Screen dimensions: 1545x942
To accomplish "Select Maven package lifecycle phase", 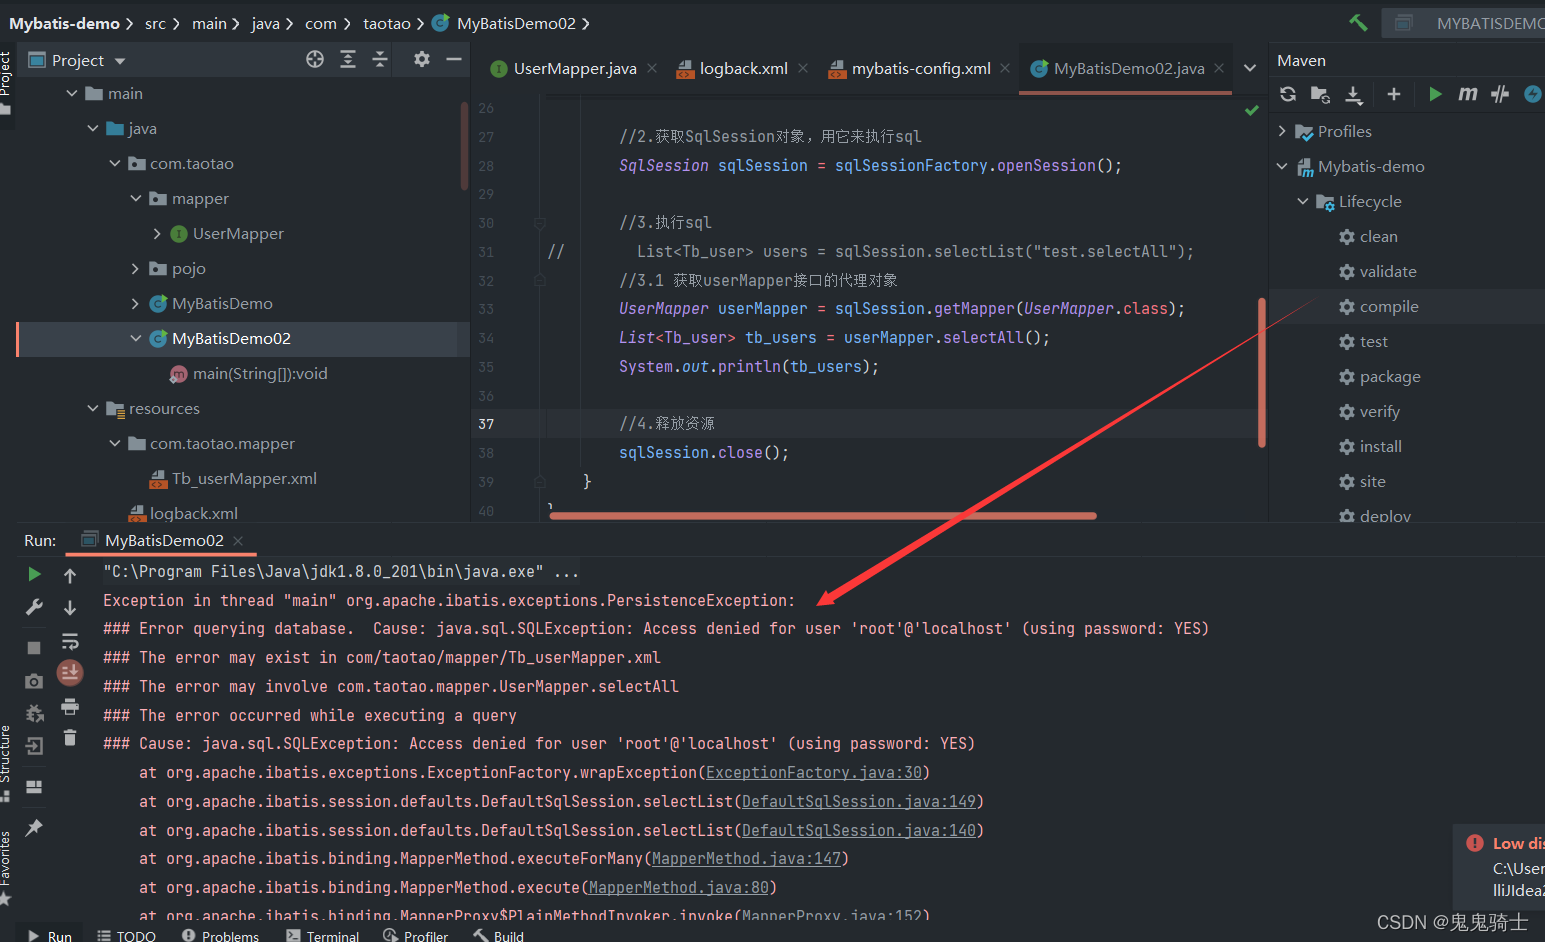I will point(1389,376).
